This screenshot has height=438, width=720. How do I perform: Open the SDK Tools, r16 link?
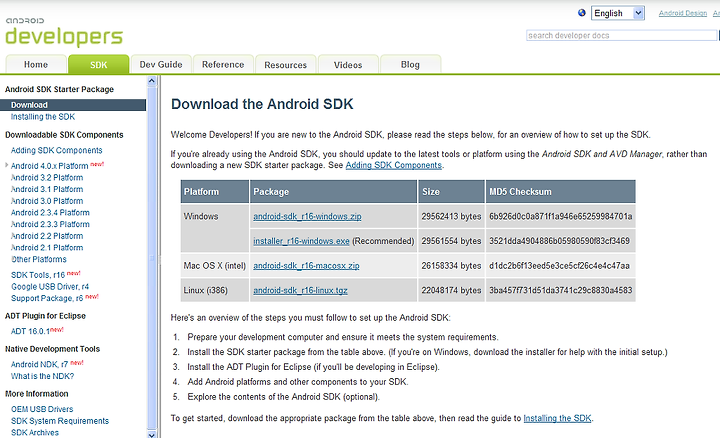[38, 275]
